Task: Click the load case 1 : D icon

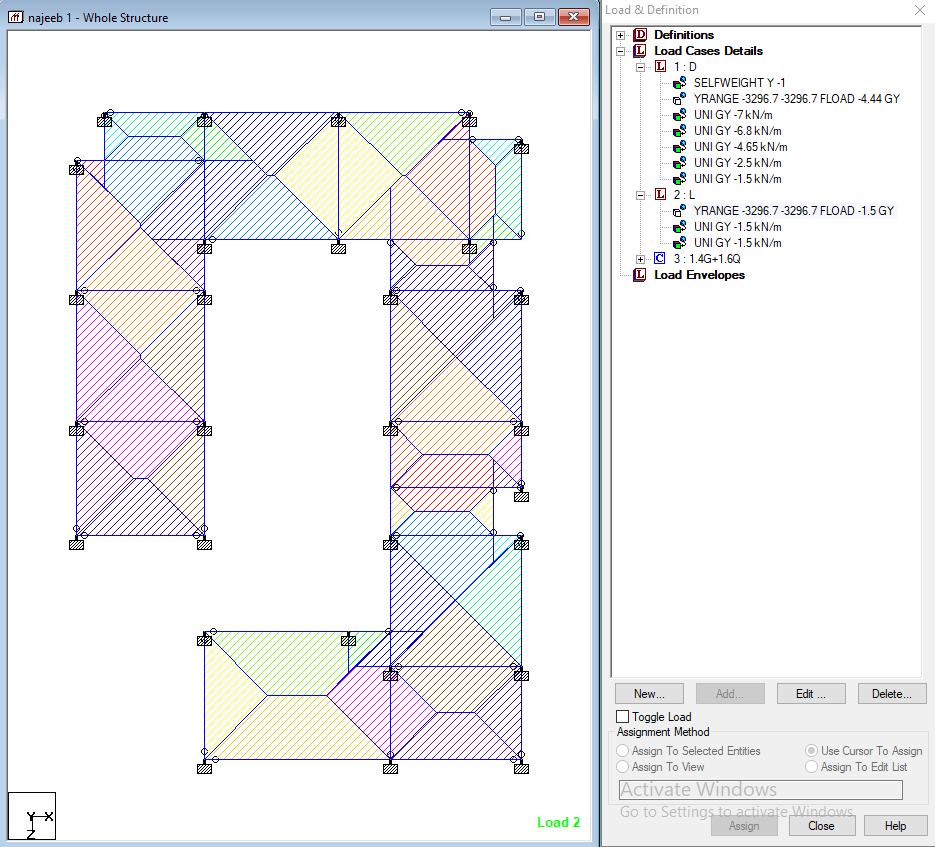Action: tap(660, 66)
